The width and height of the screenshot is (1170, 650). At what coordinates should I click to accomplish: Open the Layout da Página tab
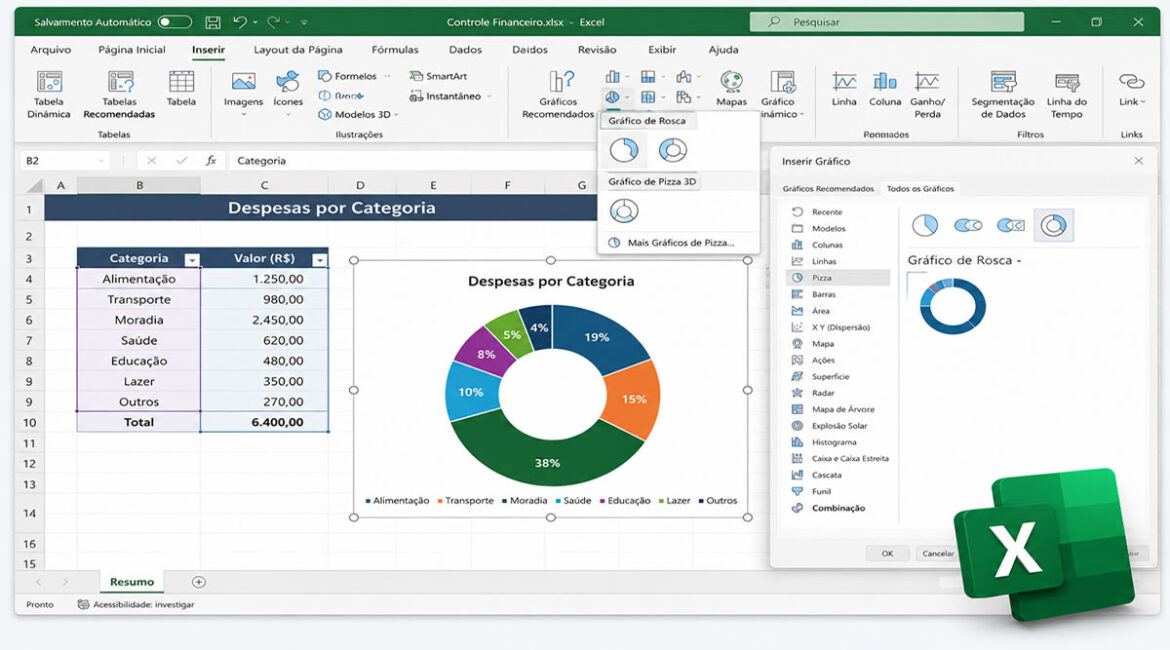pyautogui.click(x=298, y=49)
